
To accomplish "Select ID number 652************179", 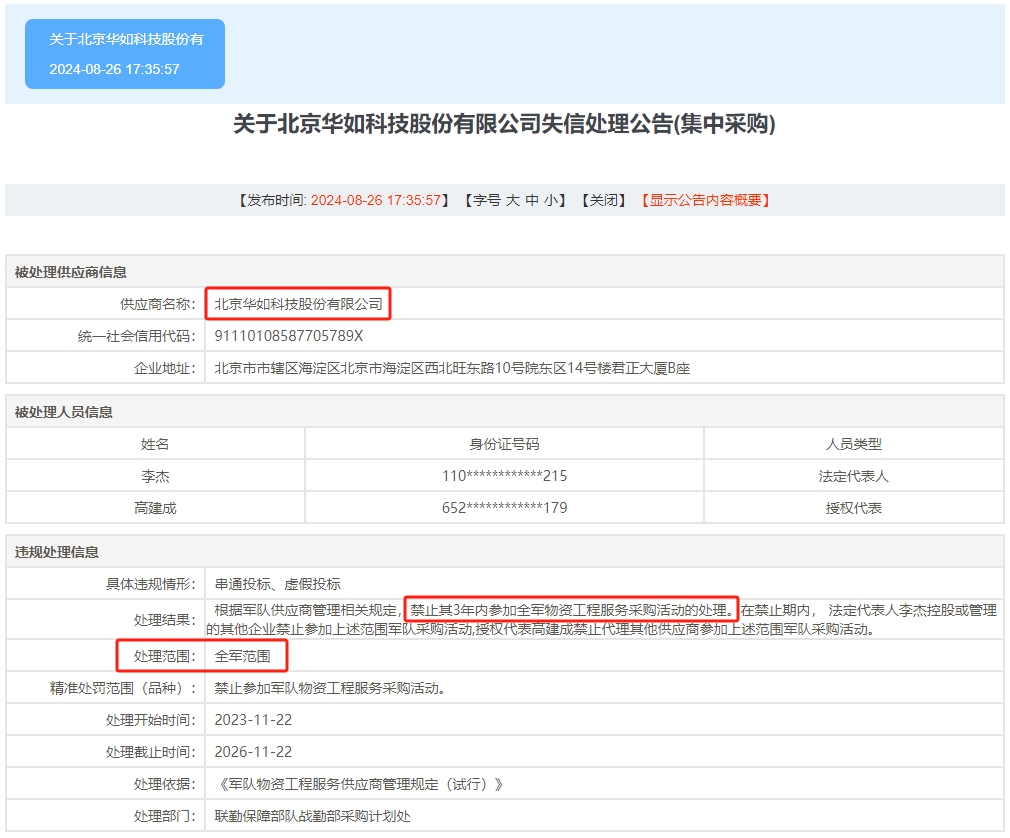I will (504, 508).
